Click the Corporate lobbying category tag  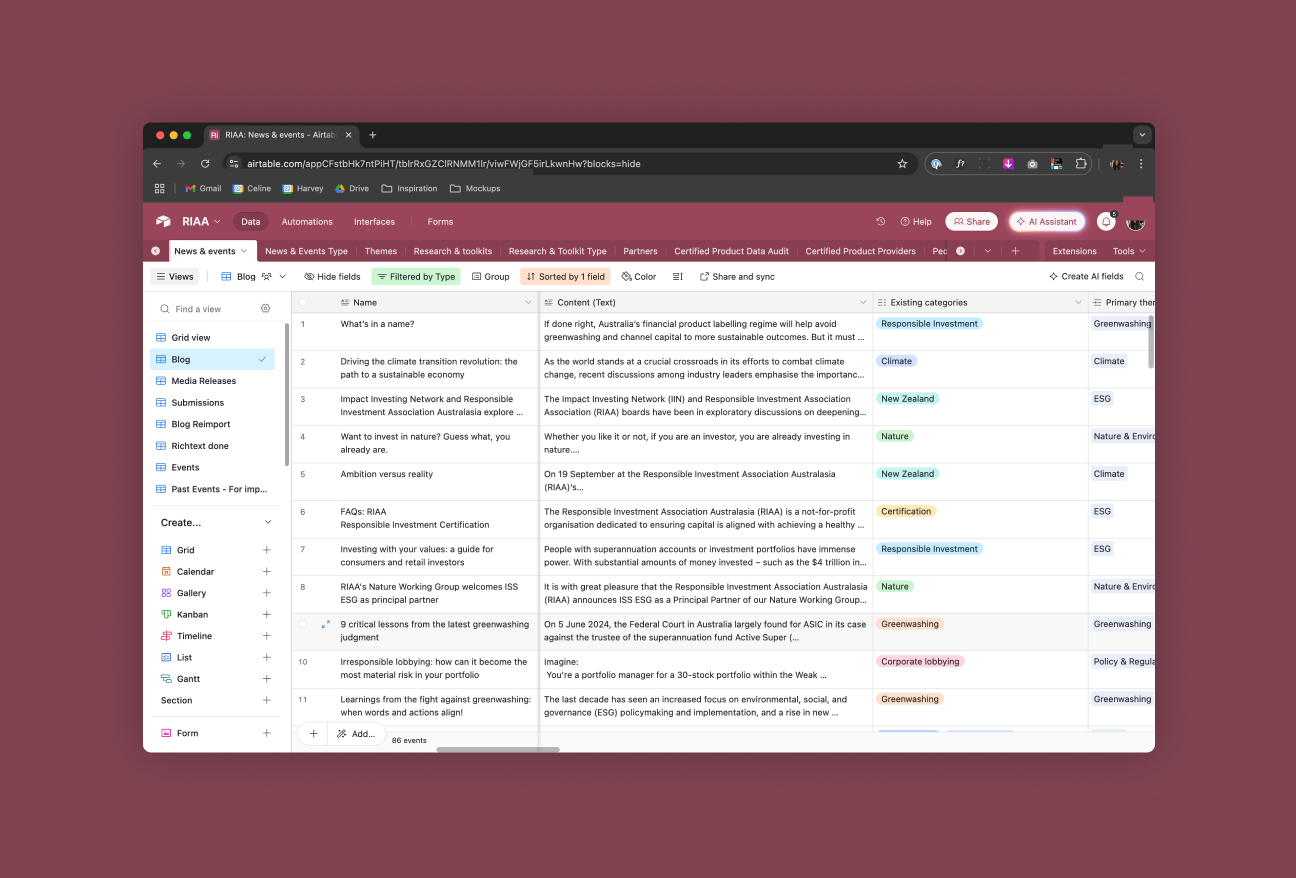pyautogui.click(x=920, y=662)
